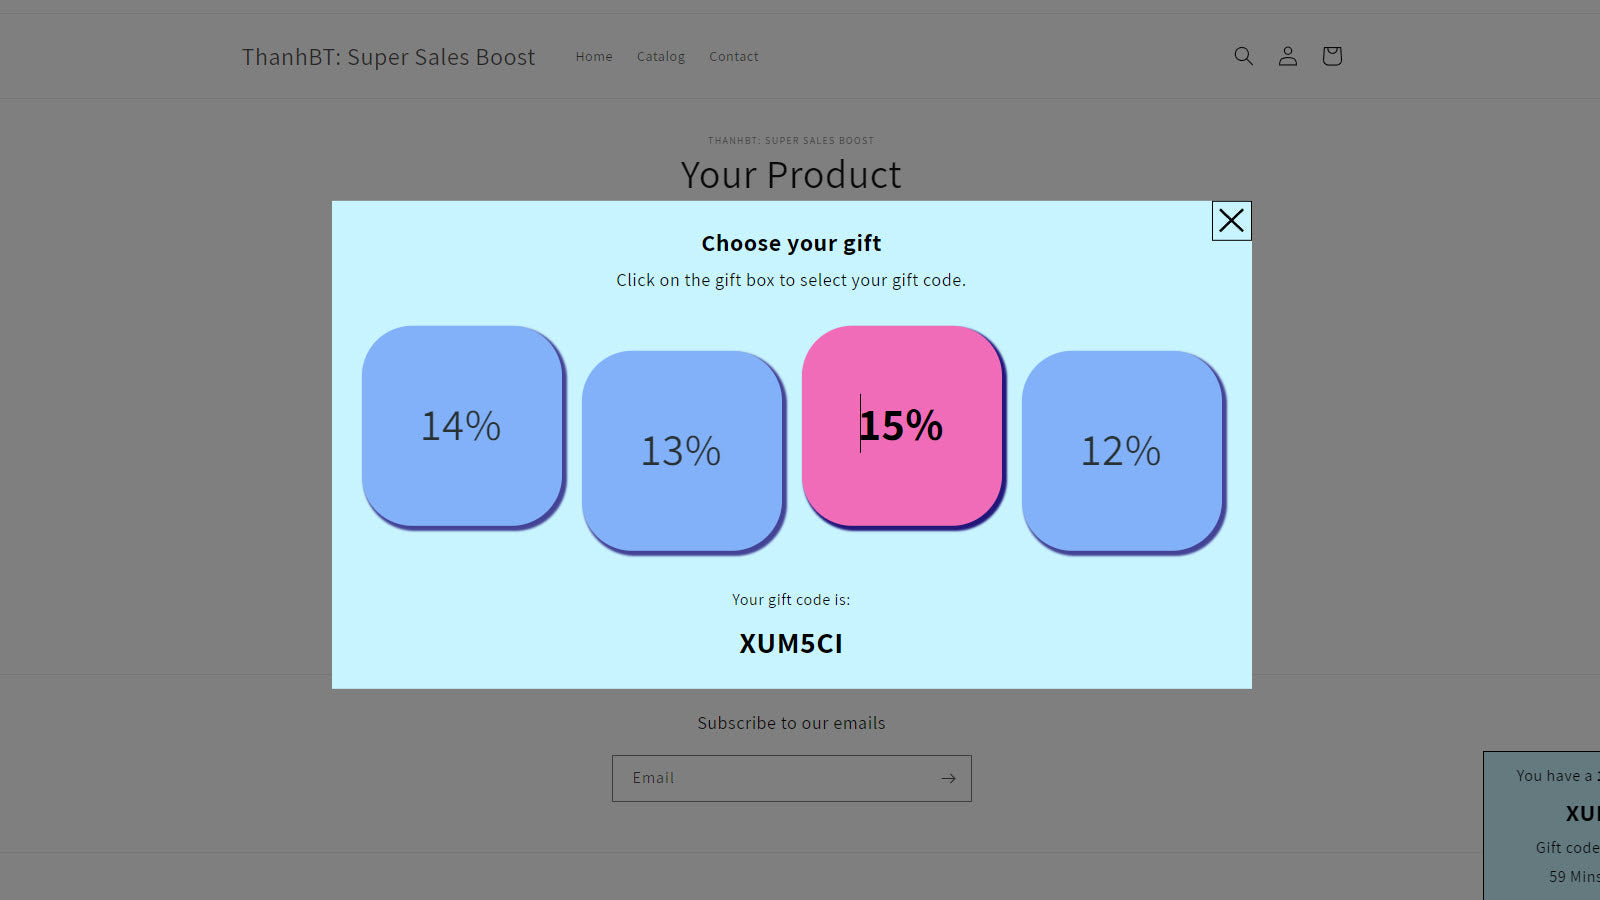Submit email with the arrow icon

pos(948,778)
